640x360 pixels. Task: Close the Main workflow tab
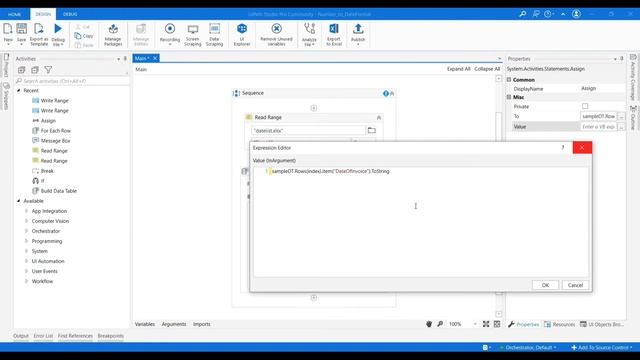[155, 58]
